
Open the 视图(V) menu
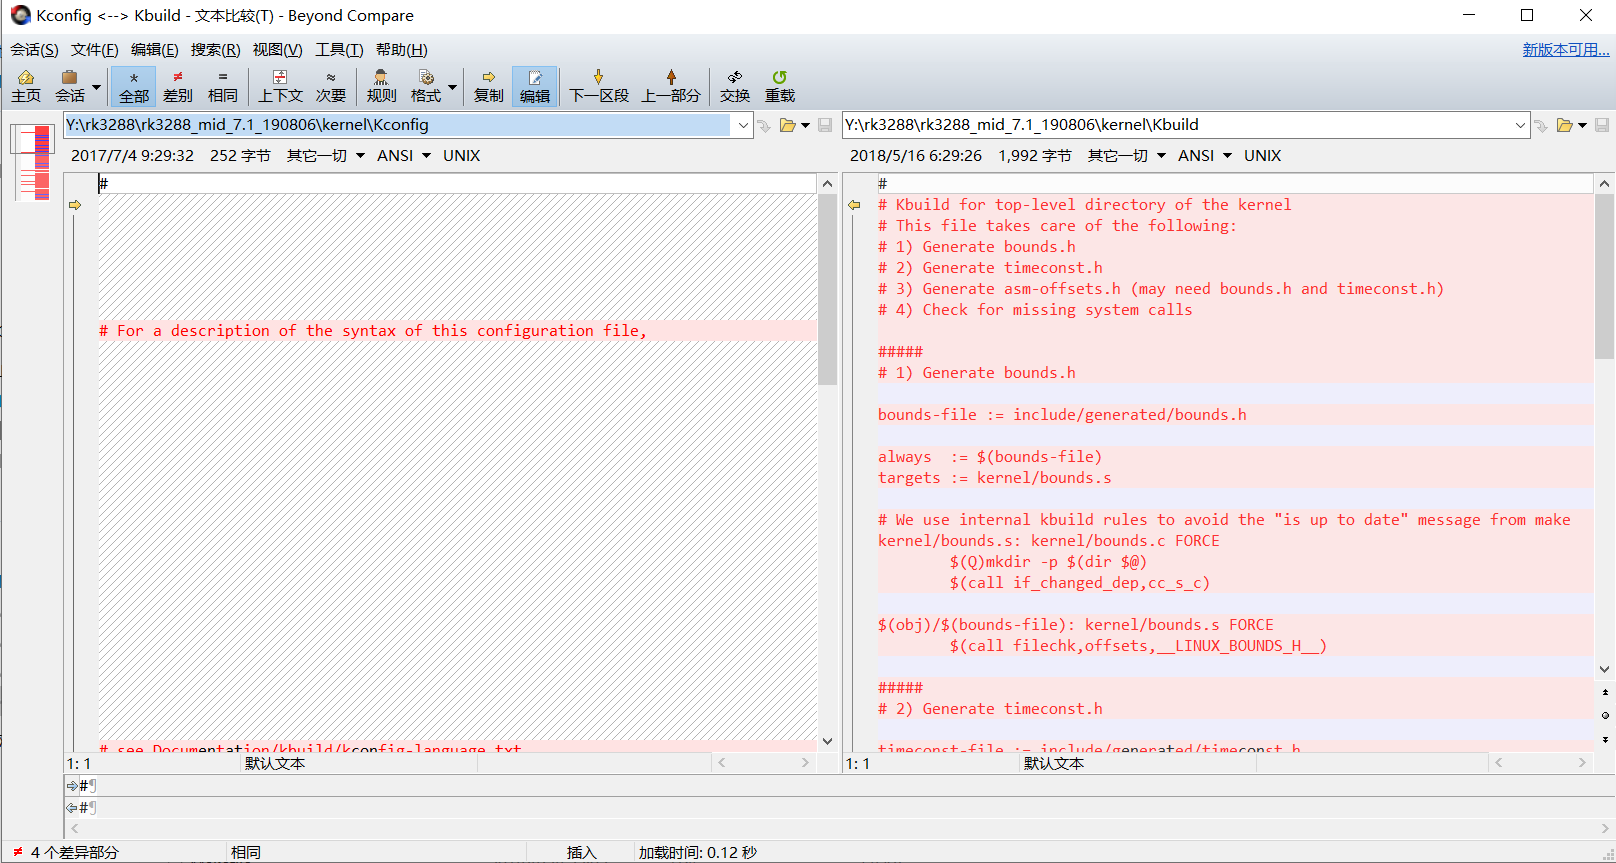277,50
